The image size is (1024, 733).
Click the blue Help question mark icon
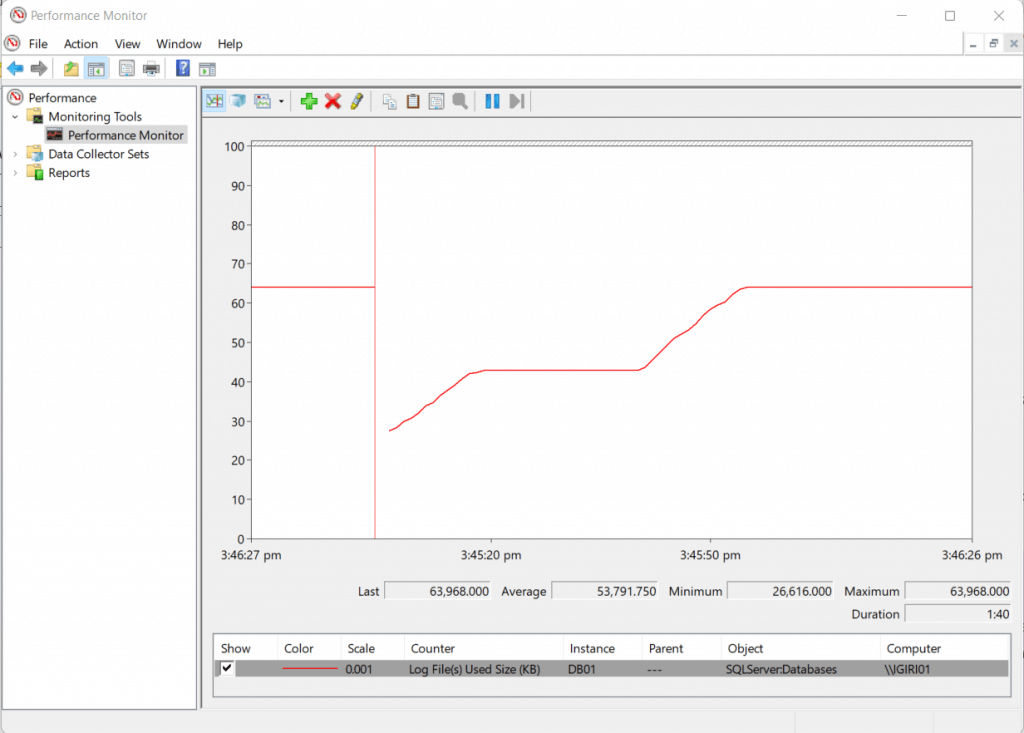click(183, 69)
